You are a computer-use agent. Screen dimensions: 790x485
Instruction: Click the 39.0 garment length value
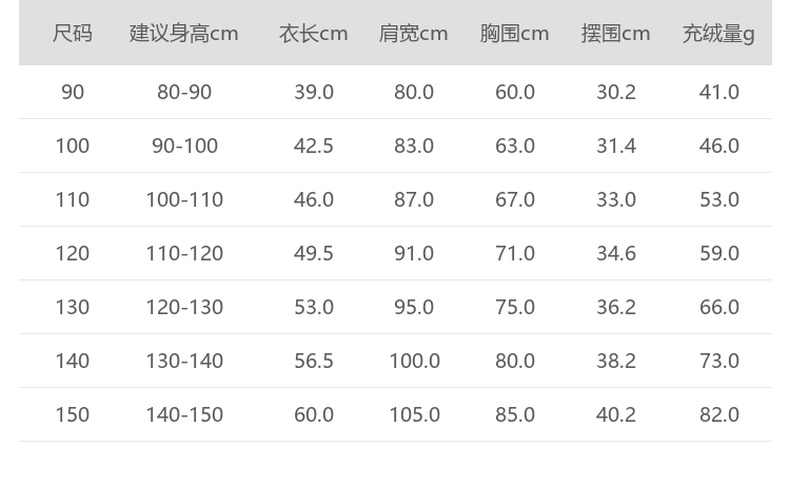pos(313,92)
